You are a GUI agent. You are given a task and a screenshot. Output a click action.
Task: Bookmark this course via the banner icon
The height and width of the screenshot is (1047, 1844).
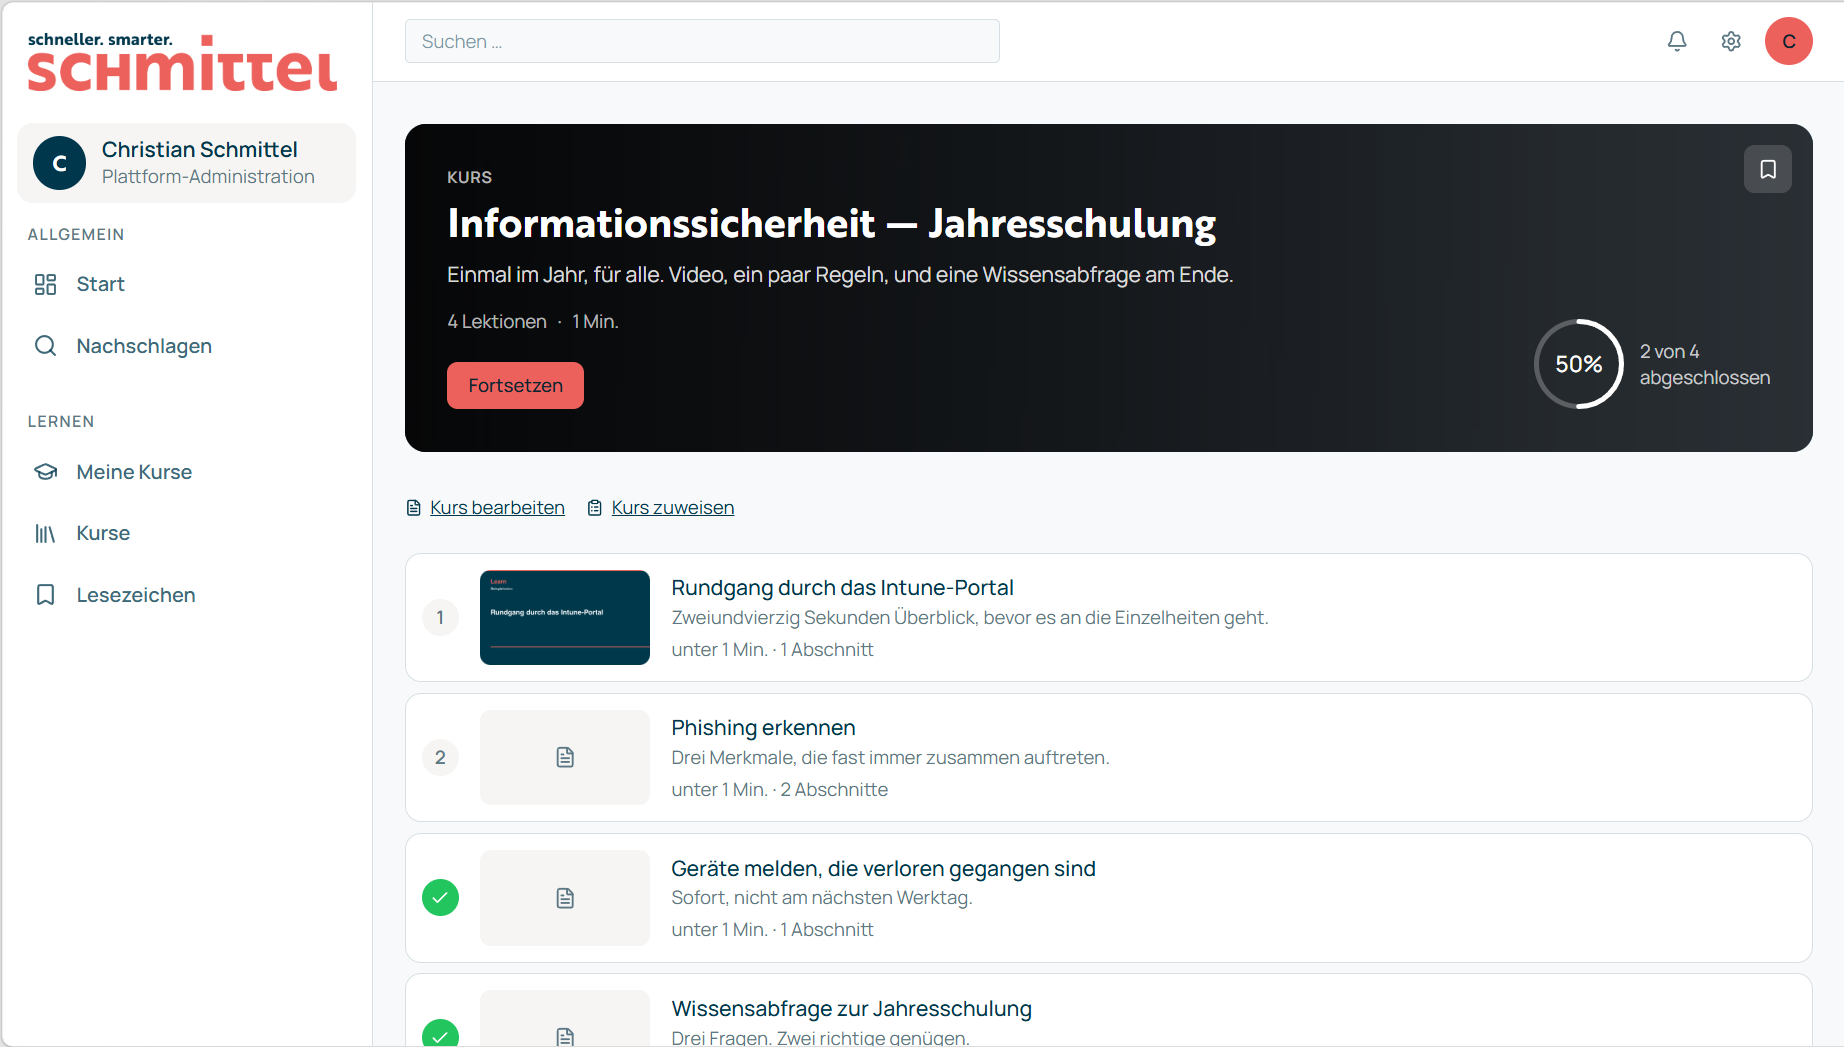point(1768,169)
